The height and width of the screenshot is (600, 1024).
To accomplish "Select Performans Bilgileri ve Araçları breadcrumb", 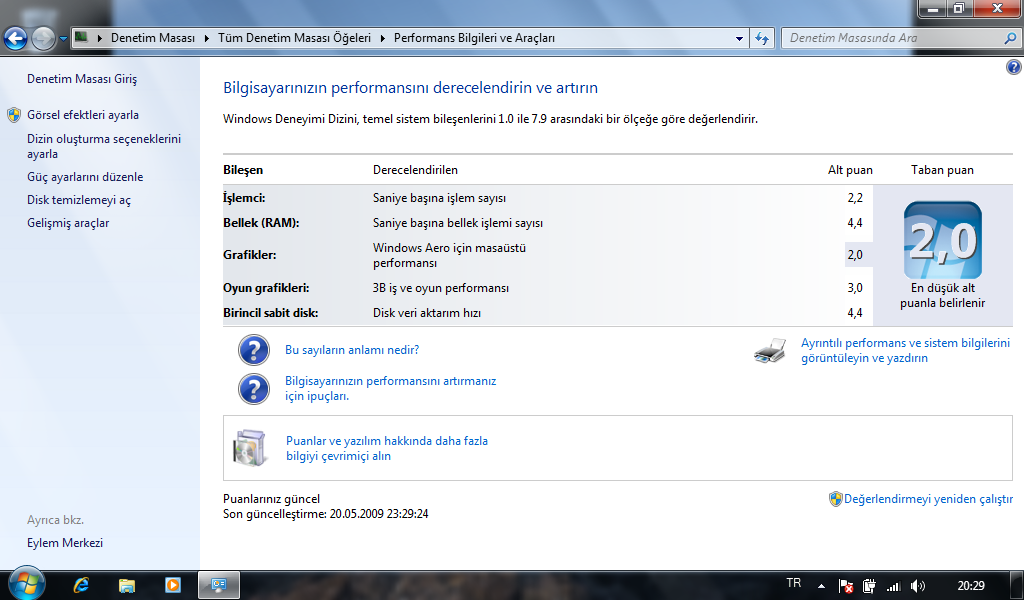I will [x=474, y=38].
